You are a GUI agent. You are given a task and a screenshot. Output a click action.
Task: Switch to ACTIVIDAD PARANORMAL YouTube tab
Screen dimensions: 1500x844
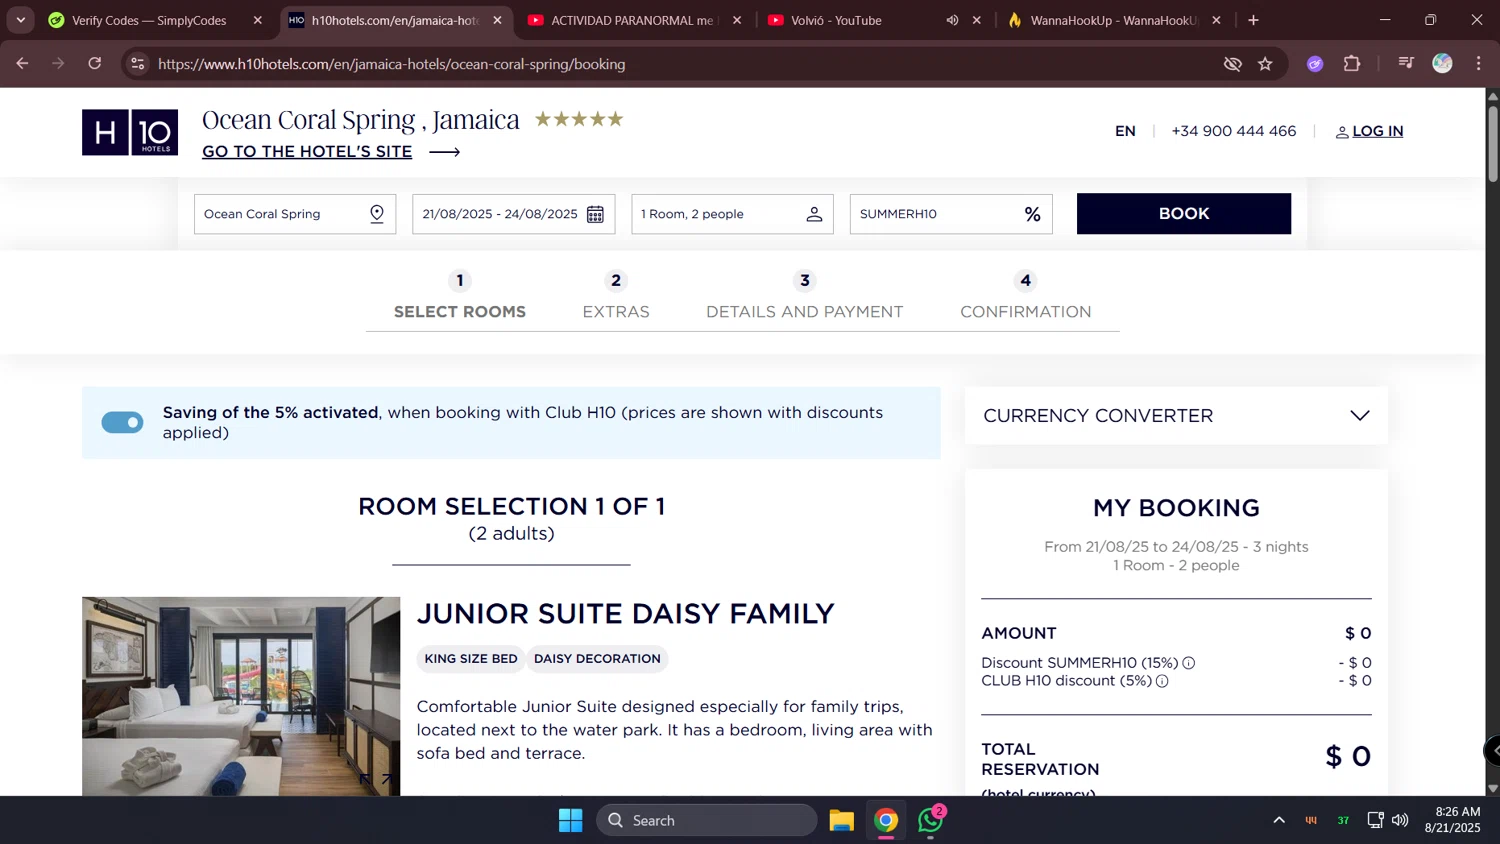pos(632,20)
